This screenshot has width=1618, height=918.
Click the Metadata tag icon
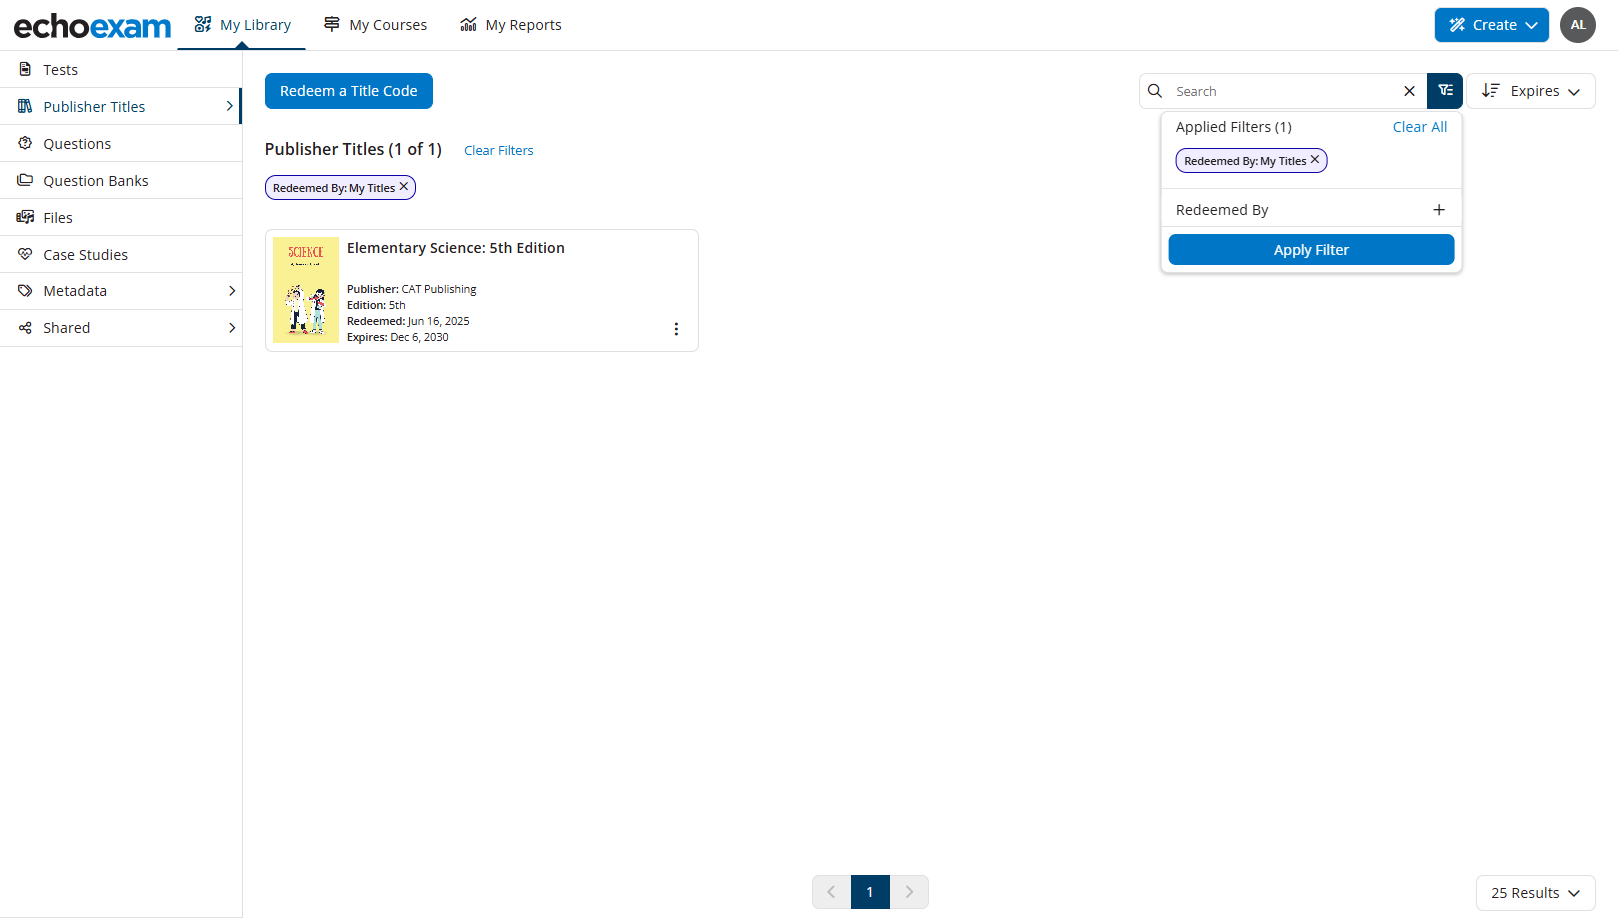[x=25, y=290]
